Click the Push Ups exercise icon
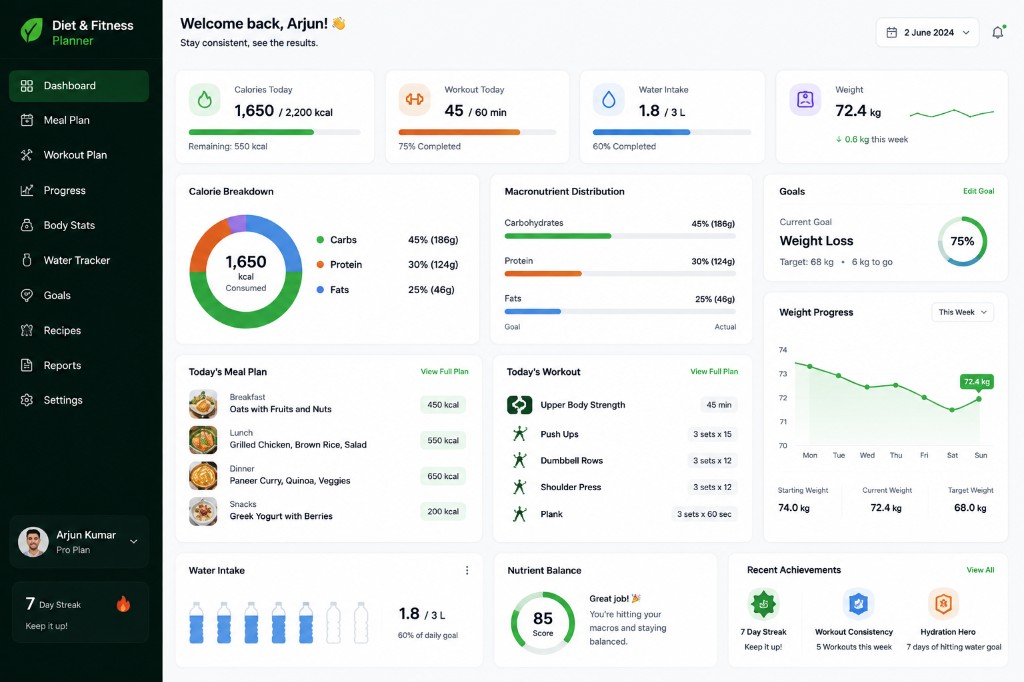1024x682 pixels. click(x=520, y=434)
